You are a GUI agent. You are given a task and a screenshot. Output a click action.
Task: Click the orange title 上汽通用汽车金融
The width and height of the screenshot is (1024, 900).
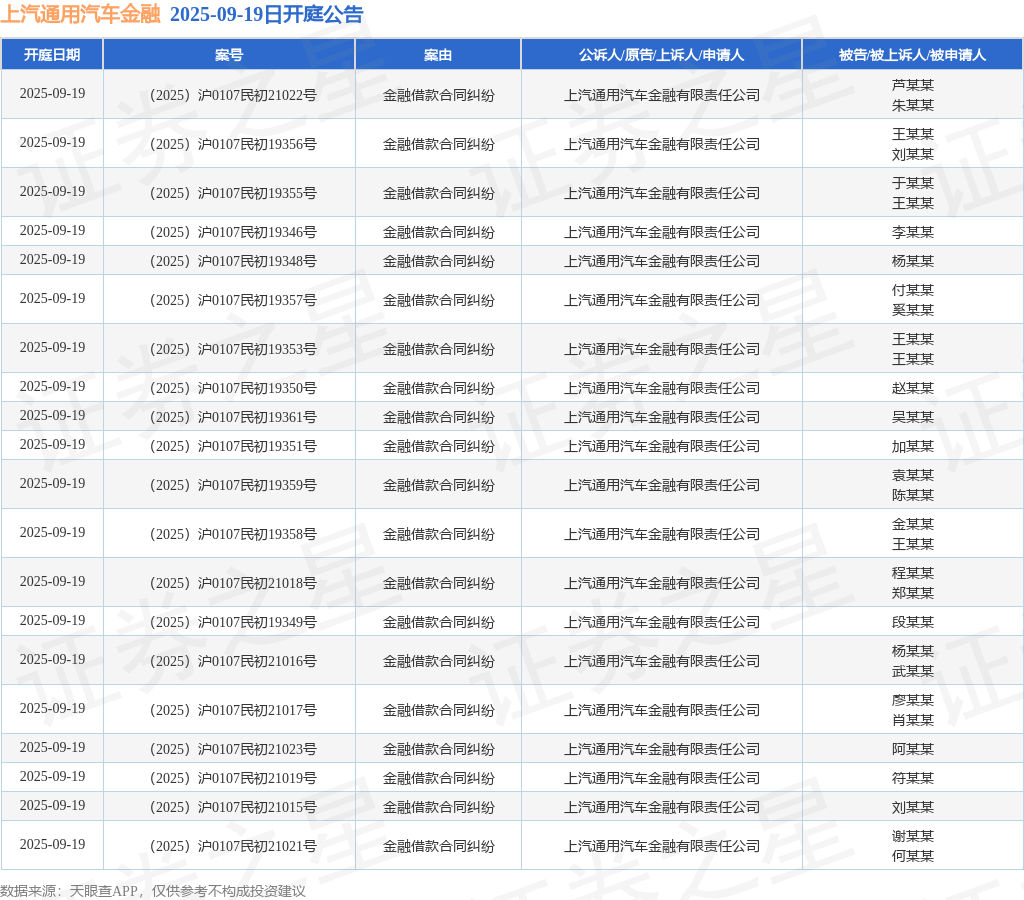[x=80, y=14]
